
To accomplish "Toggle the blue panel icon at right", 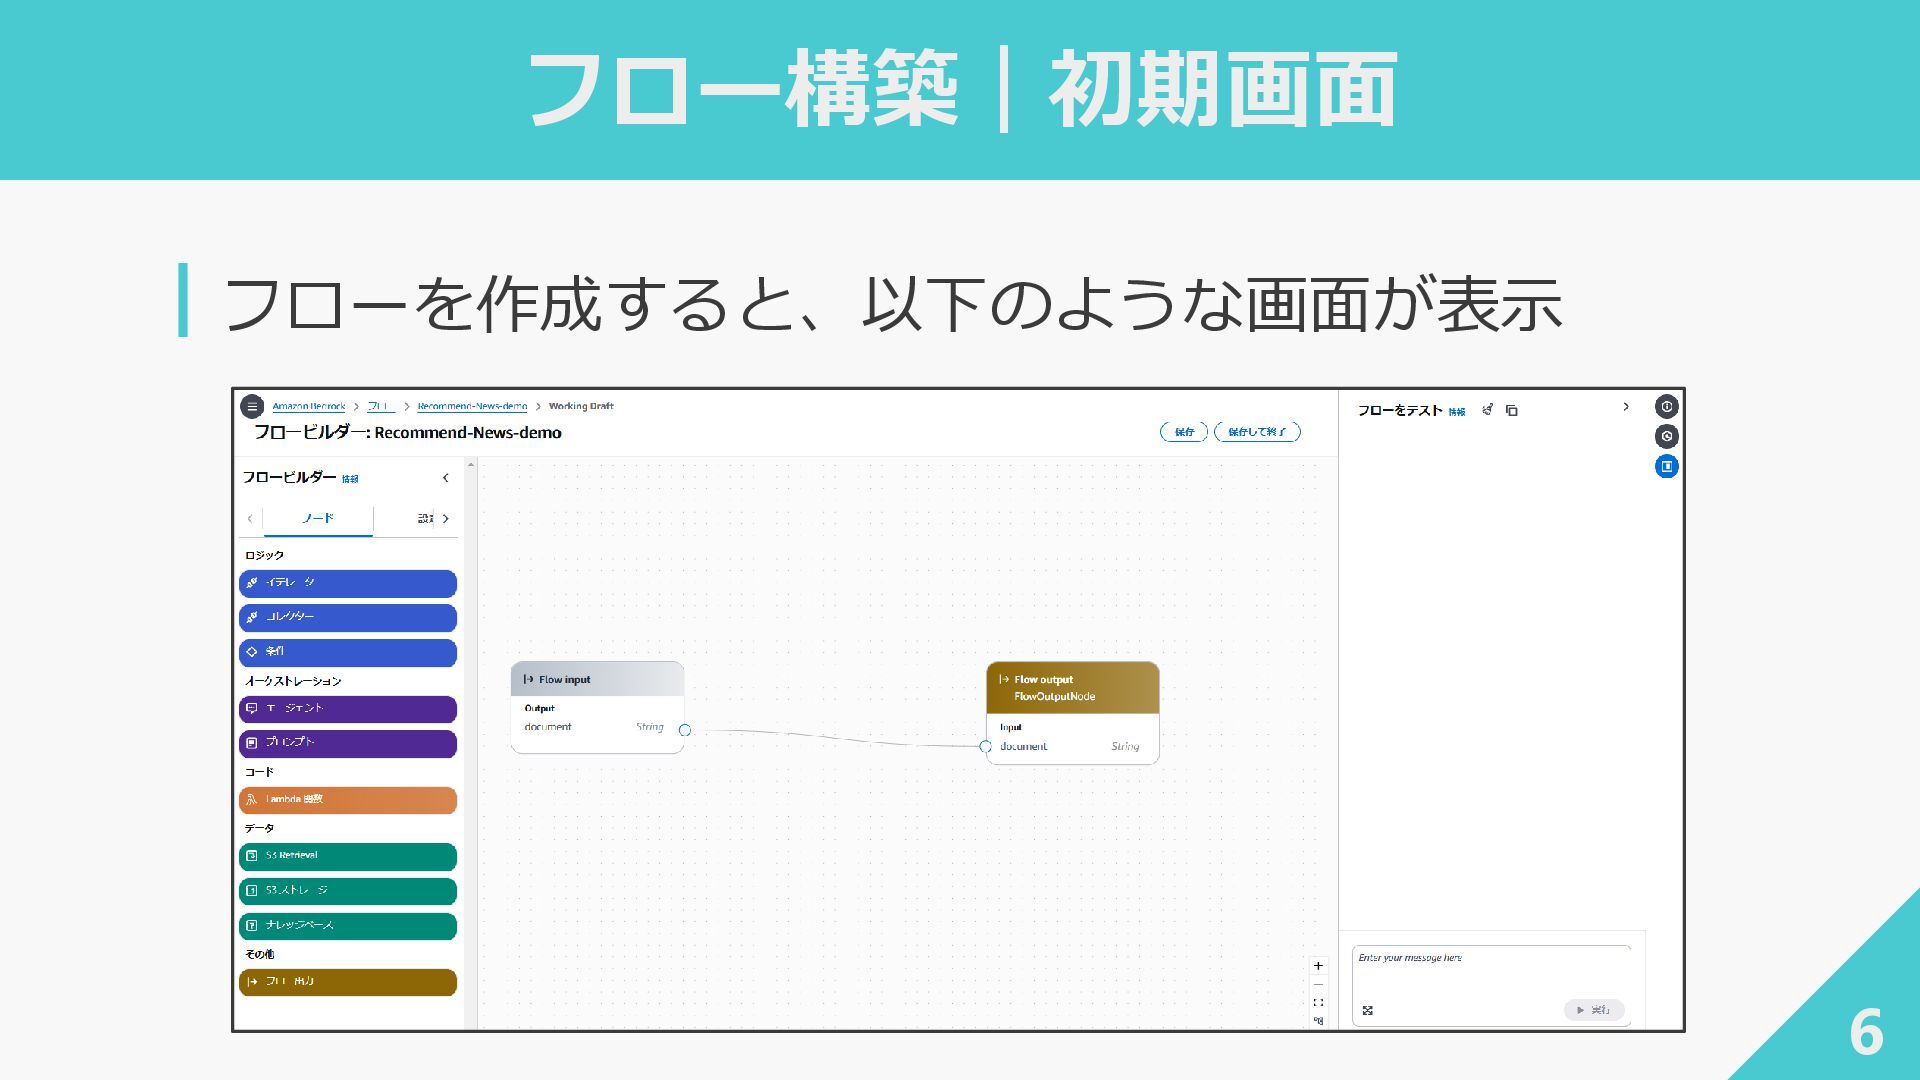I will coord(1666,466).
